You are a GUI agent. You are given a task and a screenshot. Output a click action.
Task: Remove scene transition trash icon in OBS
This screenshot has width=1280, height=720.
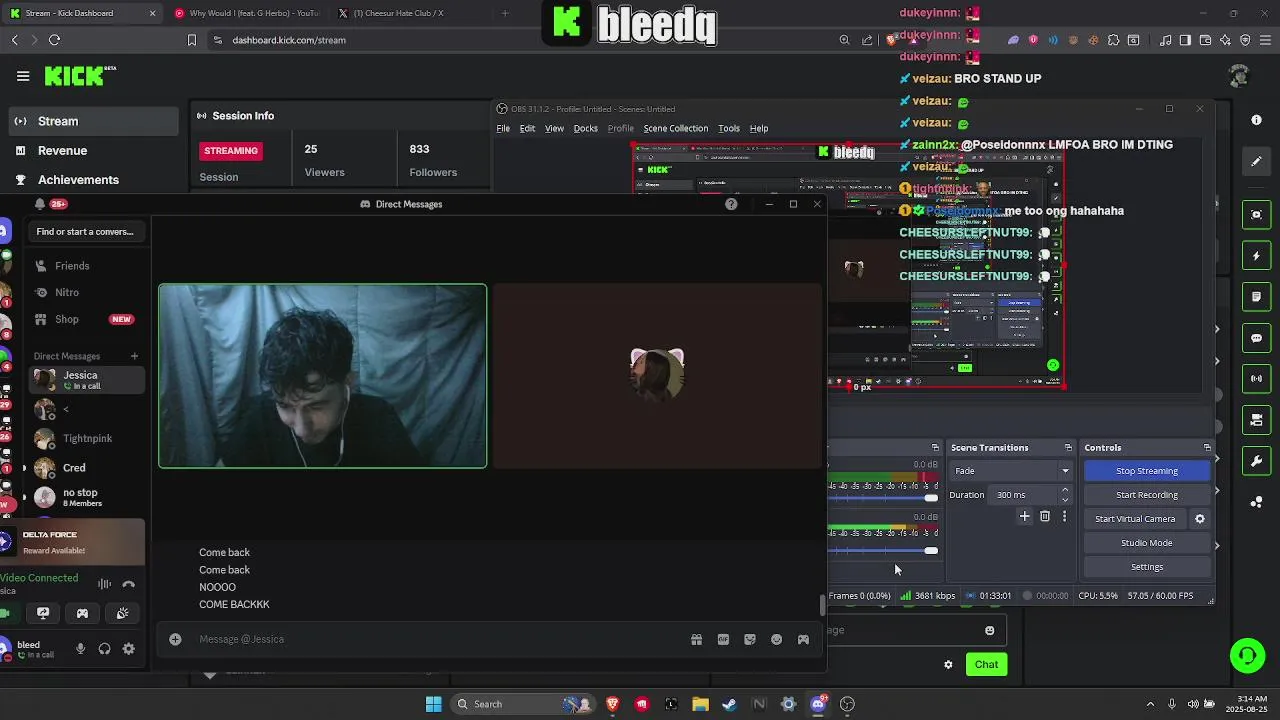1045,516
